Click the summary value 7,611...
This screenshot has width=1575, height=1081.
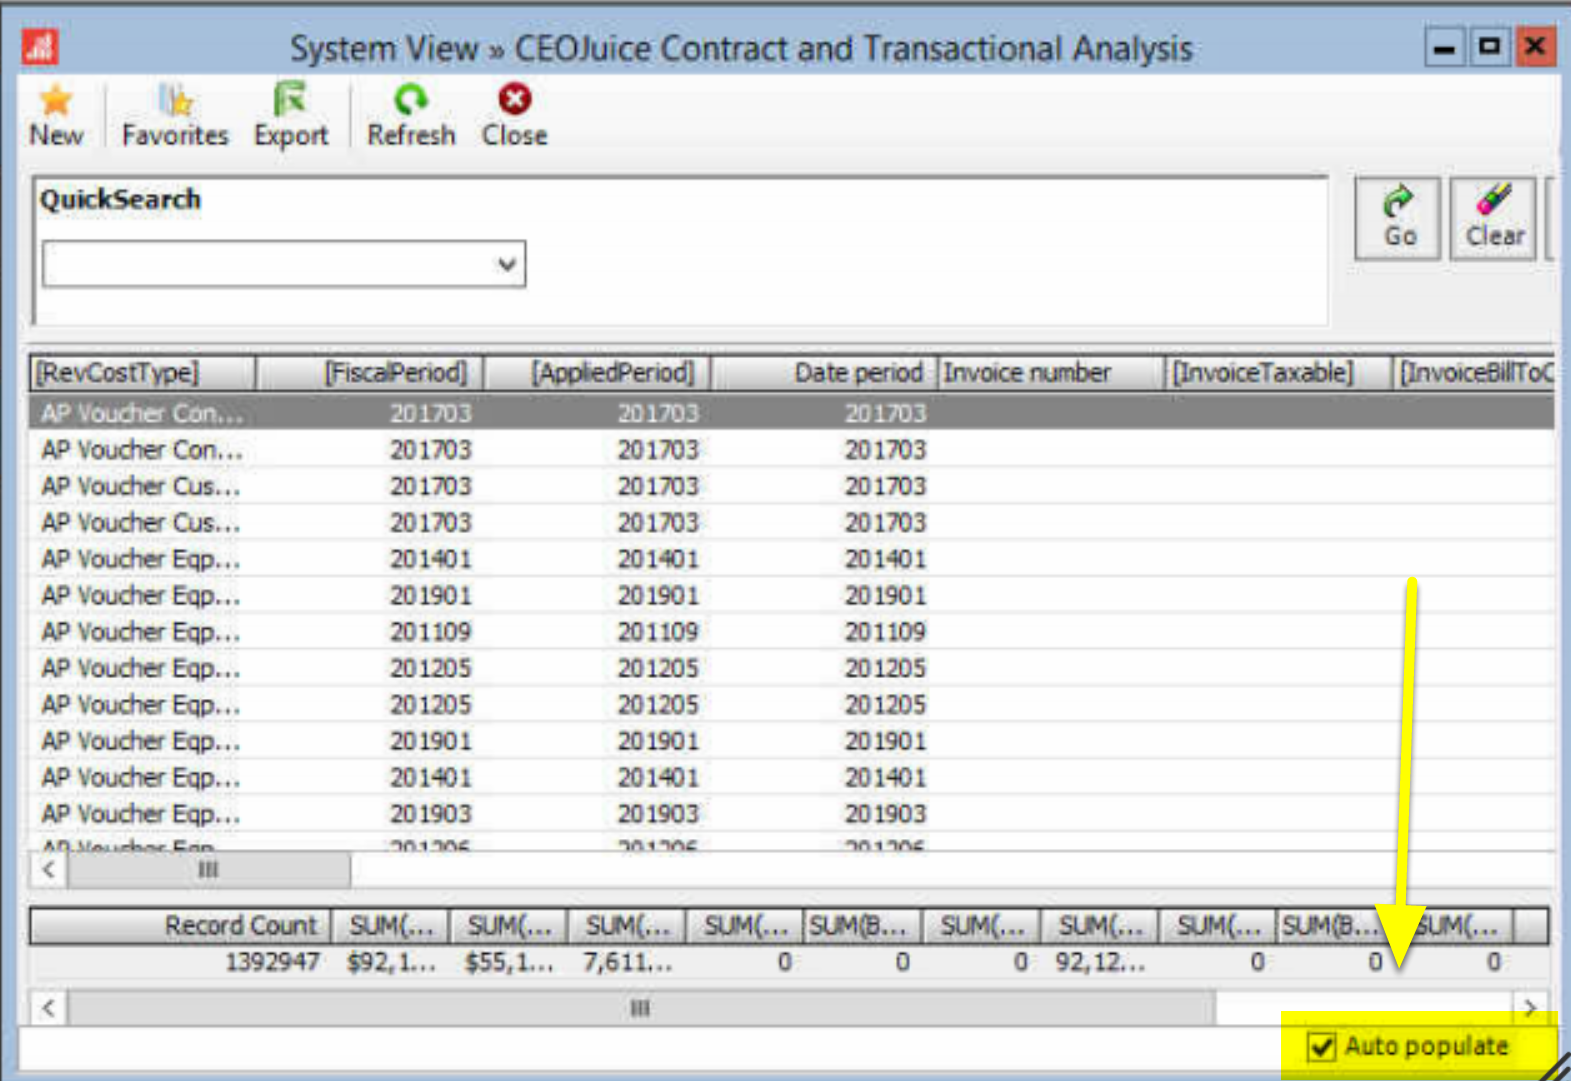pyautogui.click(x=628, y=962)
